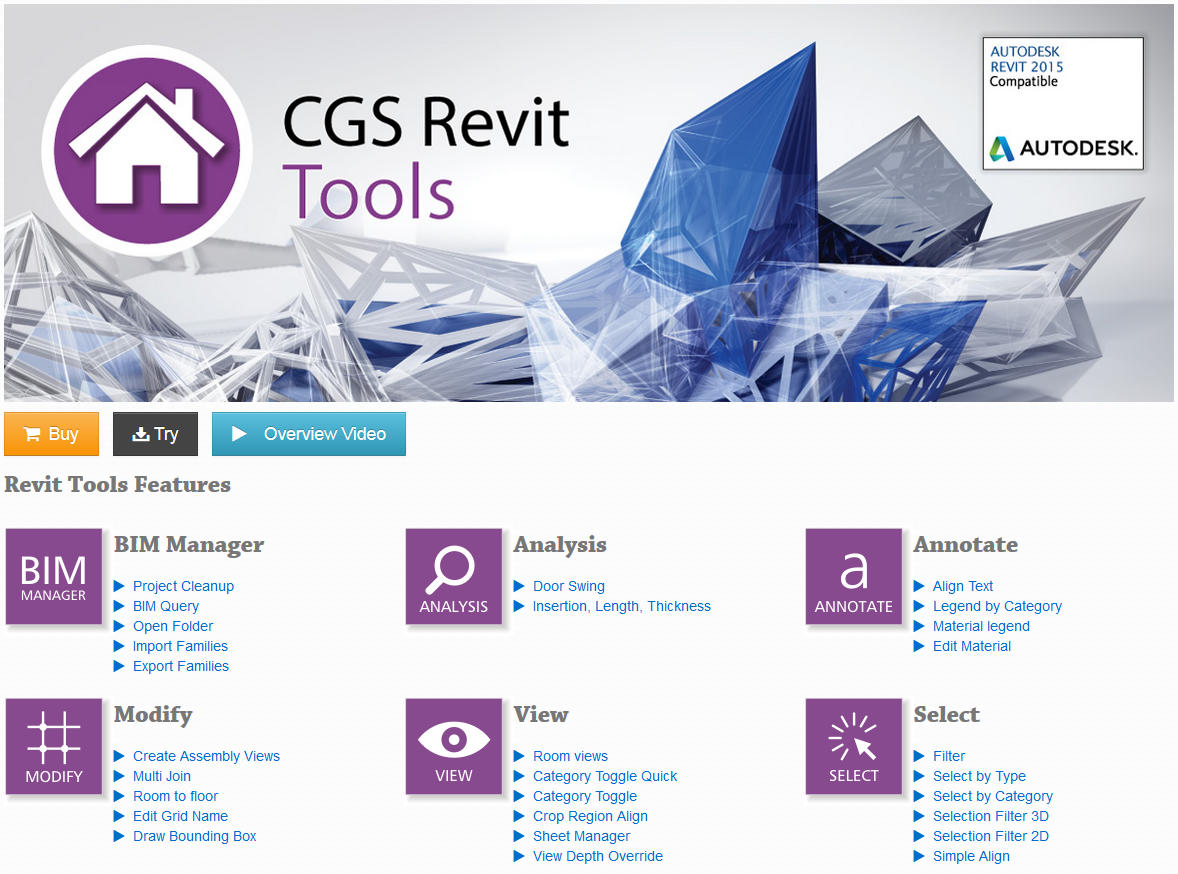Click the Modify grid icon
The height and width of the screenshot is (874, 1178).
(54, 746)
